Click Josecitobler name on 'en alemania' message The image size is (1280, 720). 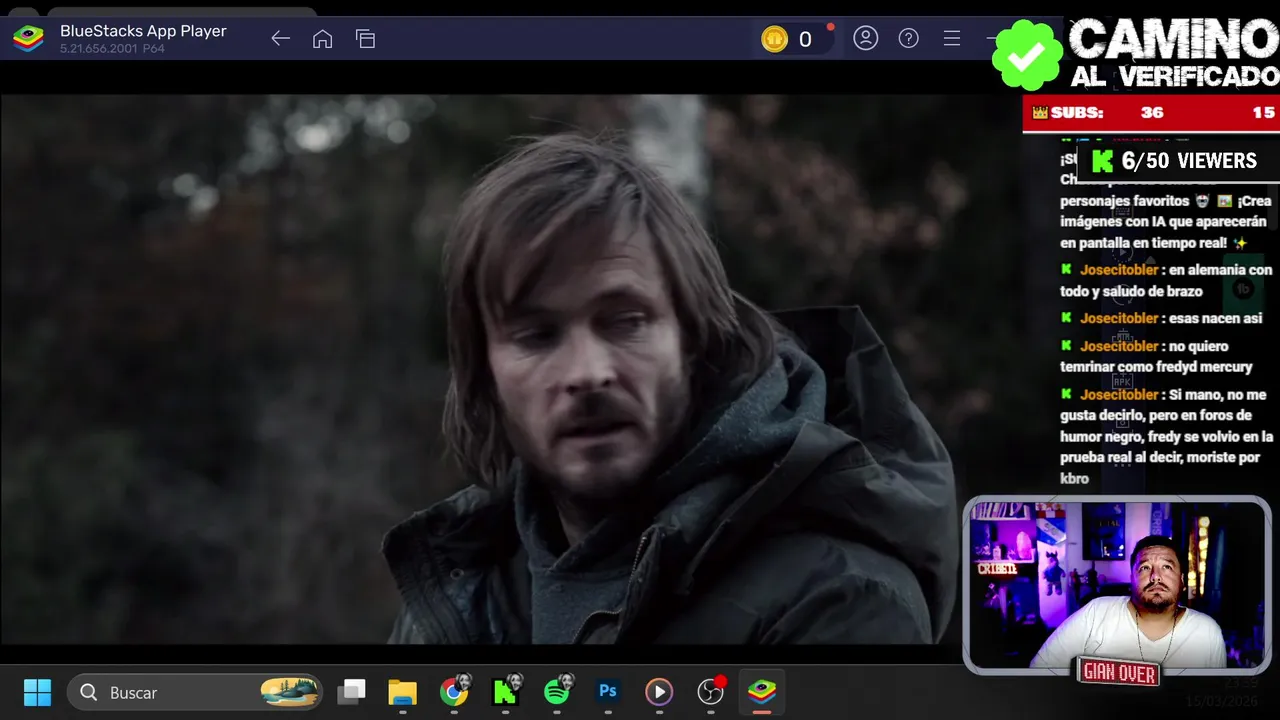[x=1119, y=270]
